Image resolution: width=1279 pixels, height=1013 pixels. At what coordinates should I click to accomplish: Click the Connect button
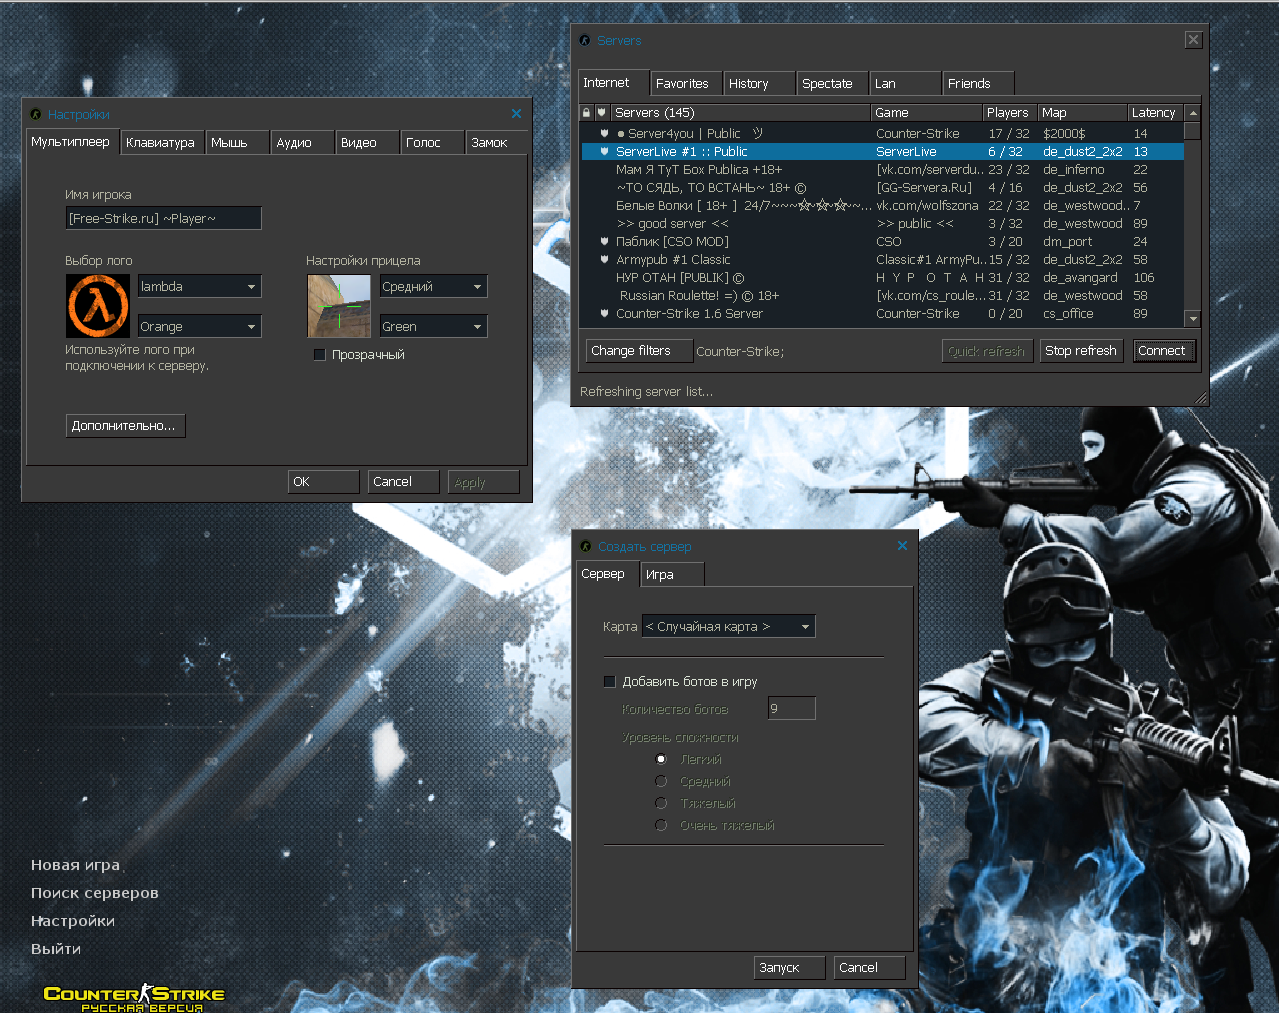tap(1163, 351)
